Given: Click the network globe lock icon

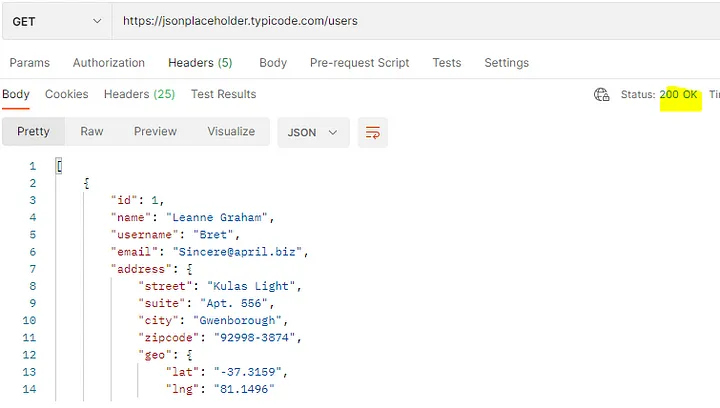Looking at the screenshot, I should coord(602,95).
